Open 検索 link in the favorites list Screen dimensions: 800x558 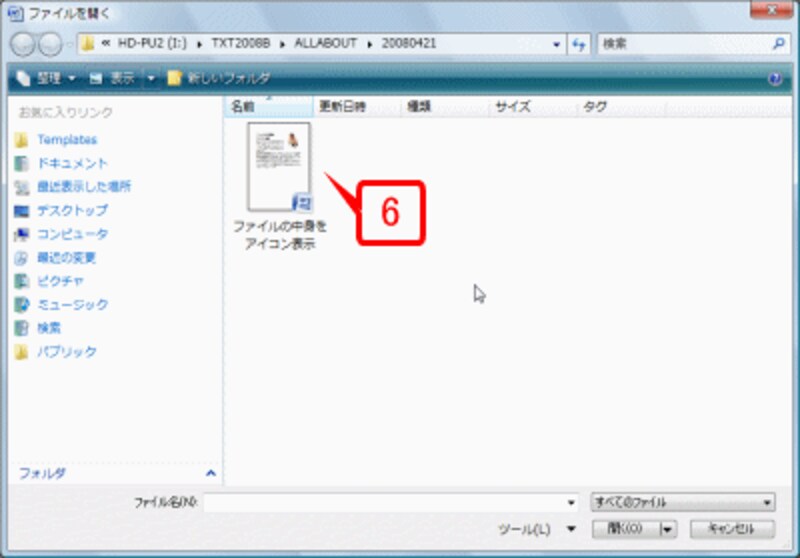pyautogui.click(x=49, y=328)
